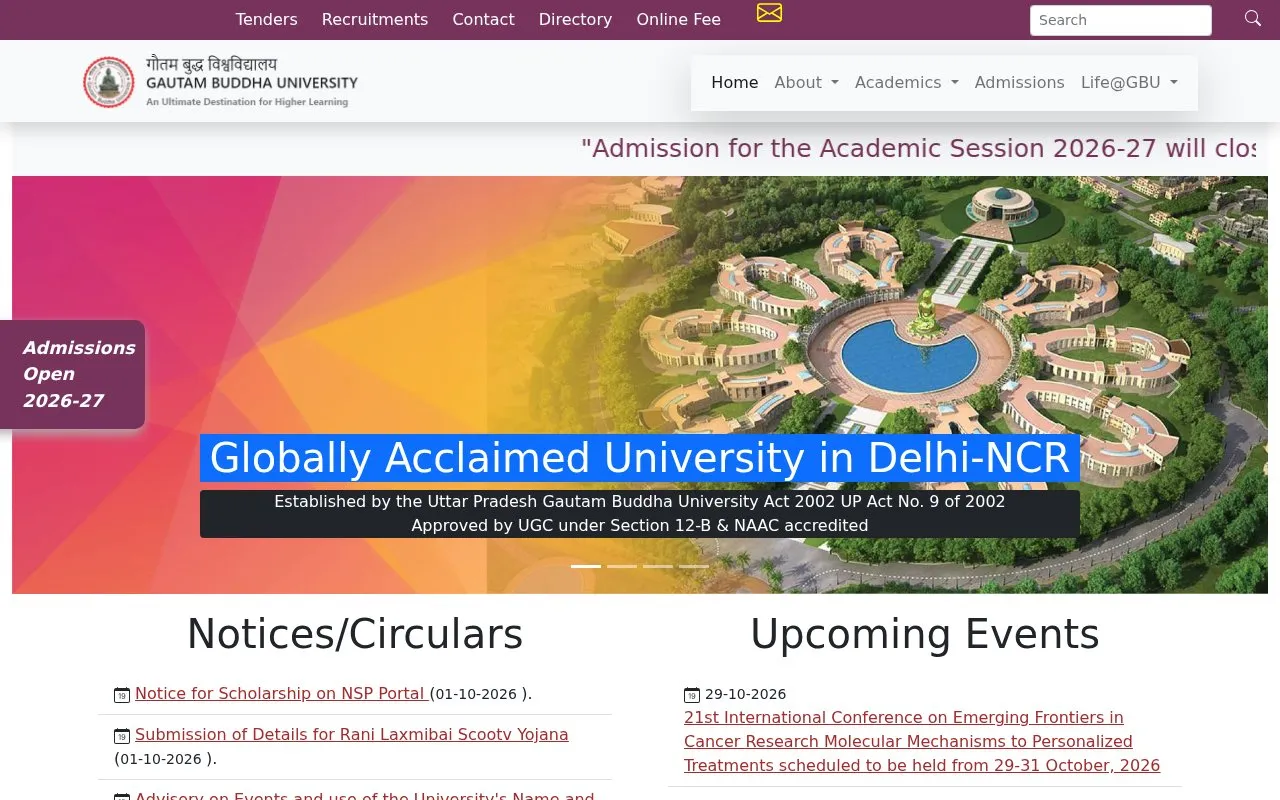Open the mail envelope icon
Image resolution: width=1280 pixels, height=800 pixels.
pyautogui.click(x=769, y=13)
